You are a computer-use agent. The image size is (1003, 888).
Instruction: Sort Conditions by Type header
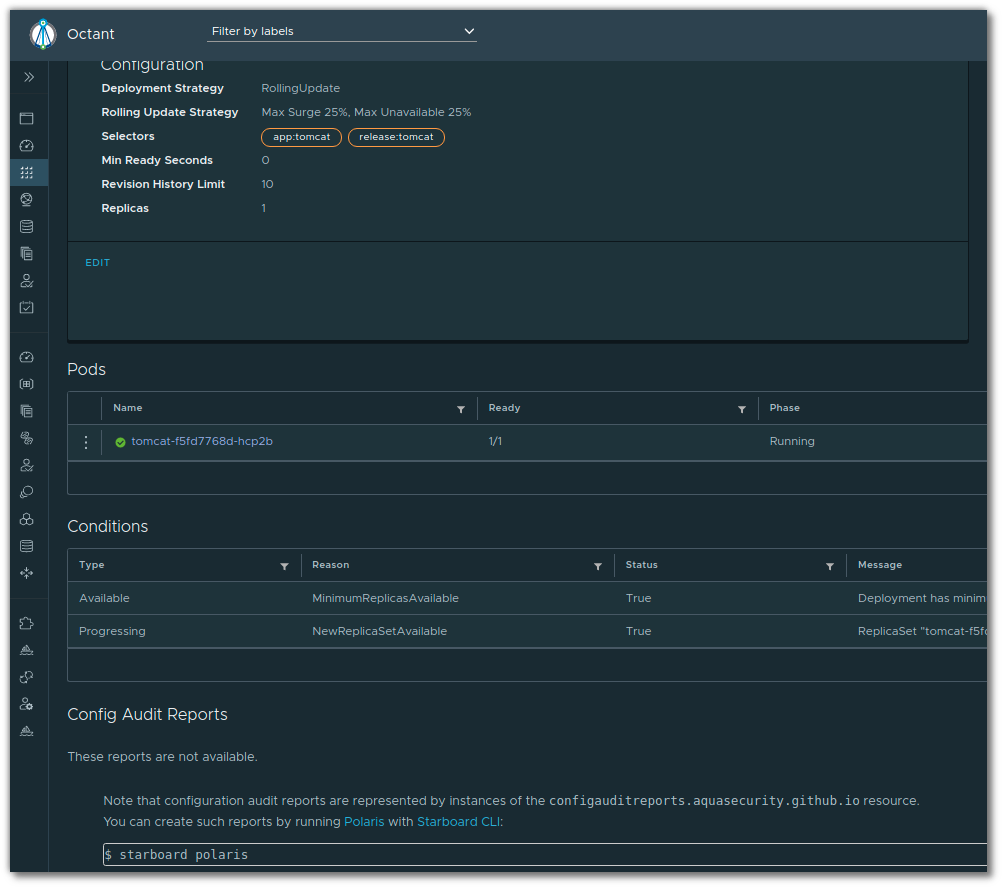tap(91, 565)
